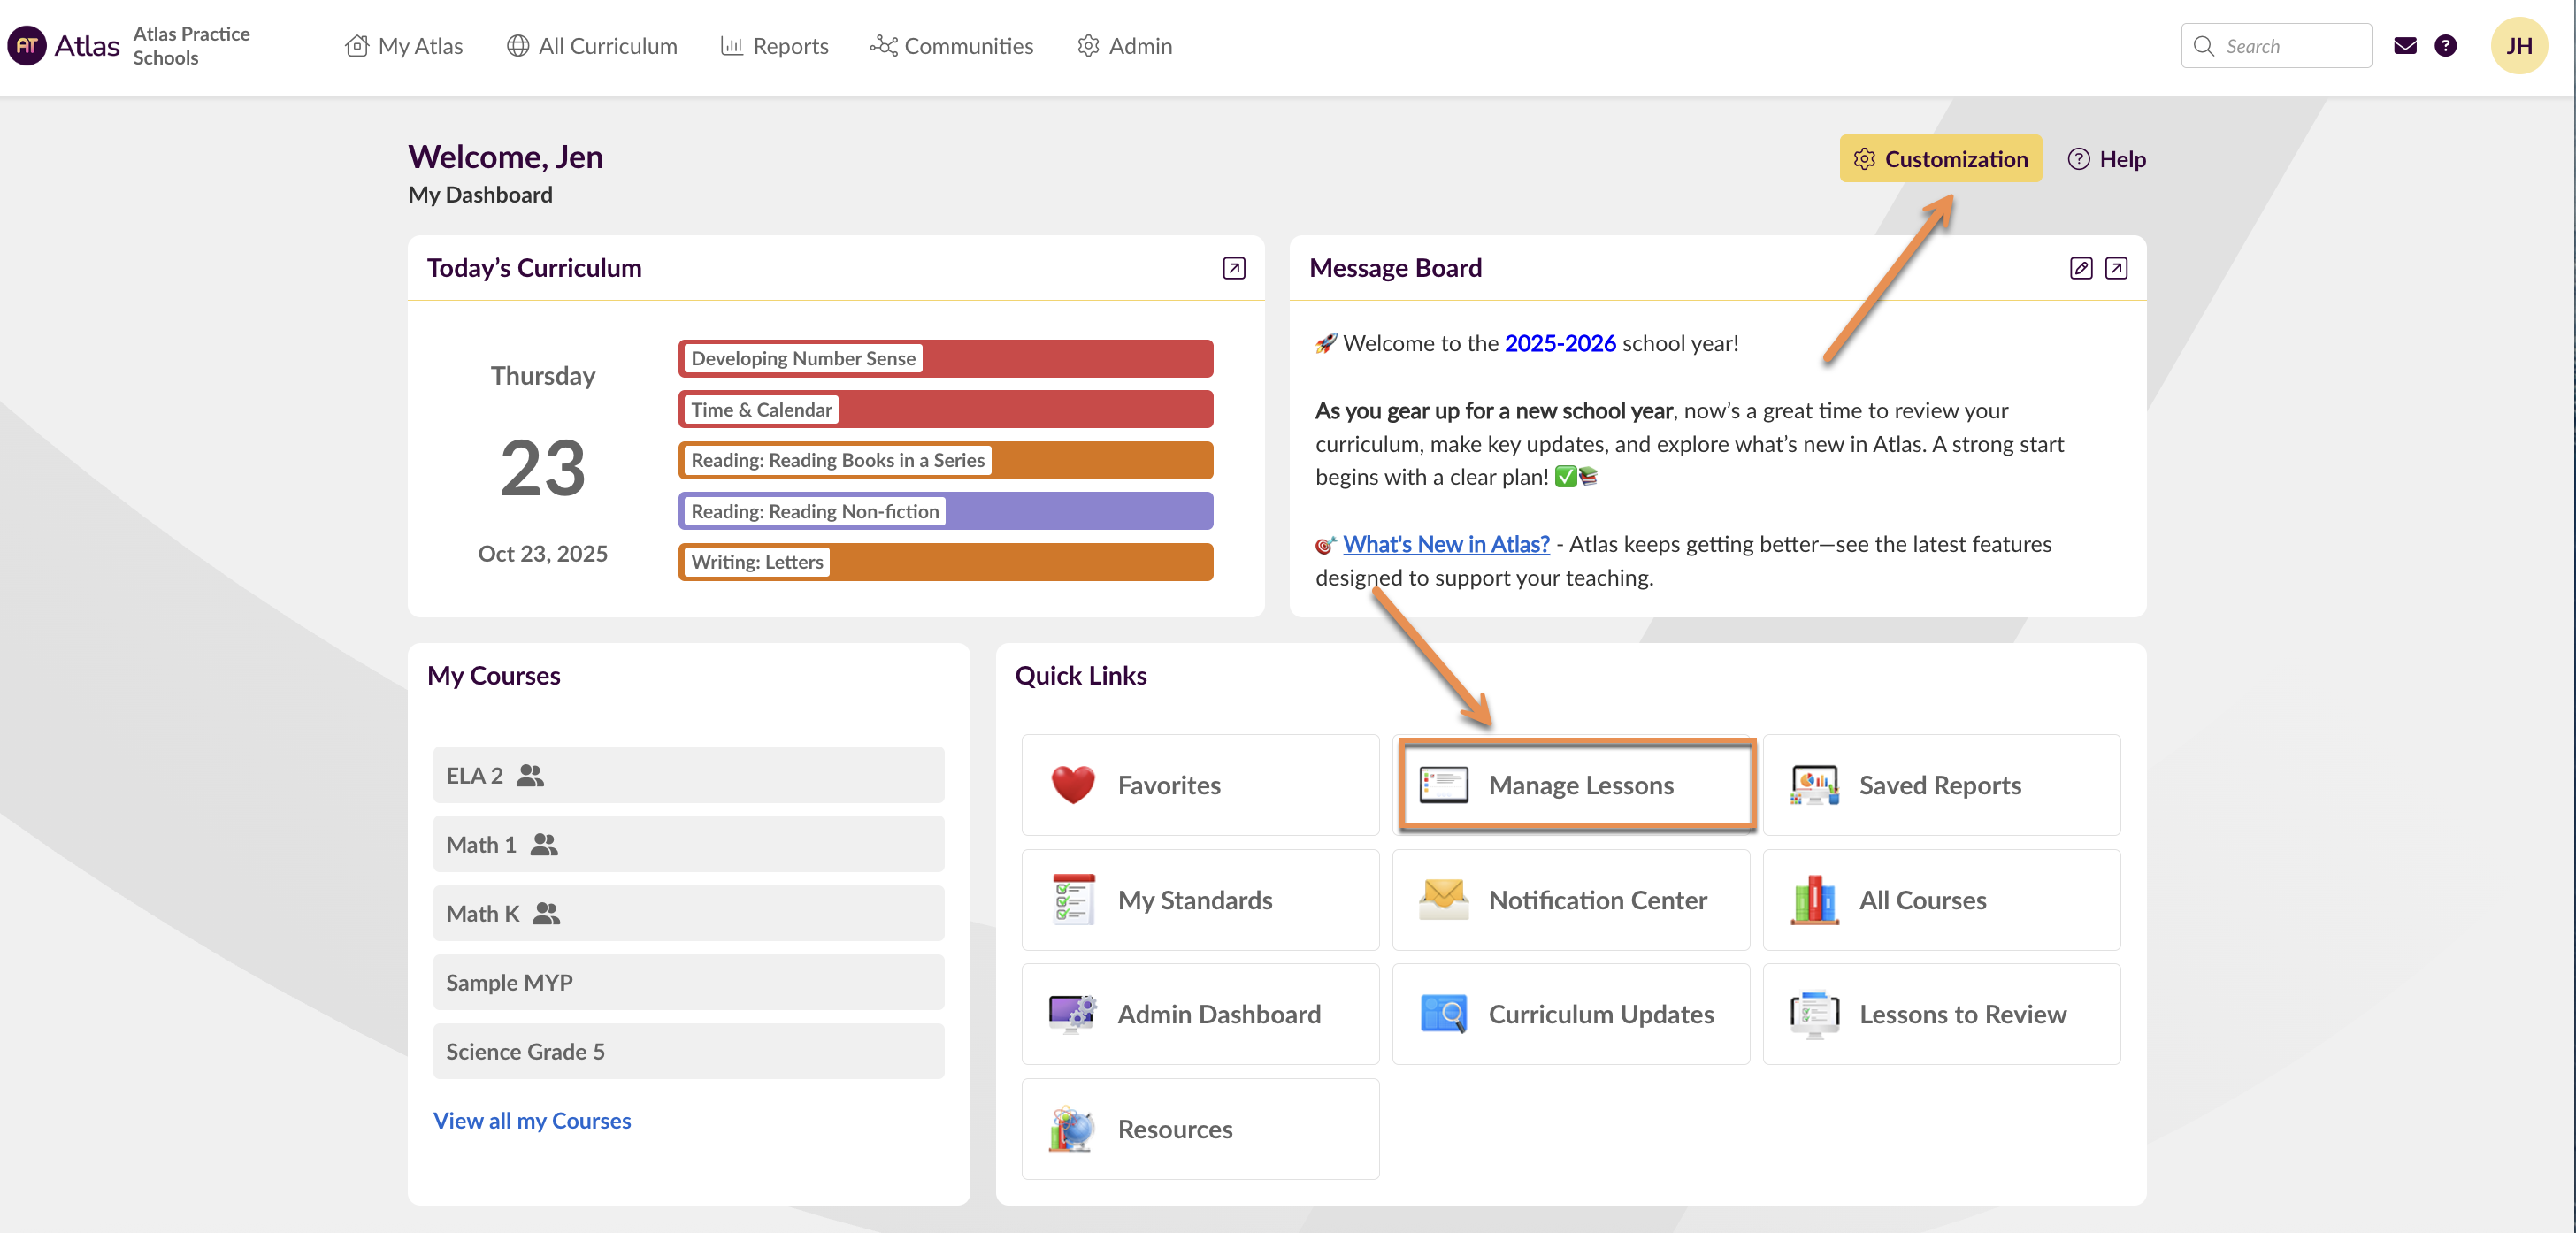2576x1233 pixels.
Task: Open the Math 1 course
Action: click(688, 844)
